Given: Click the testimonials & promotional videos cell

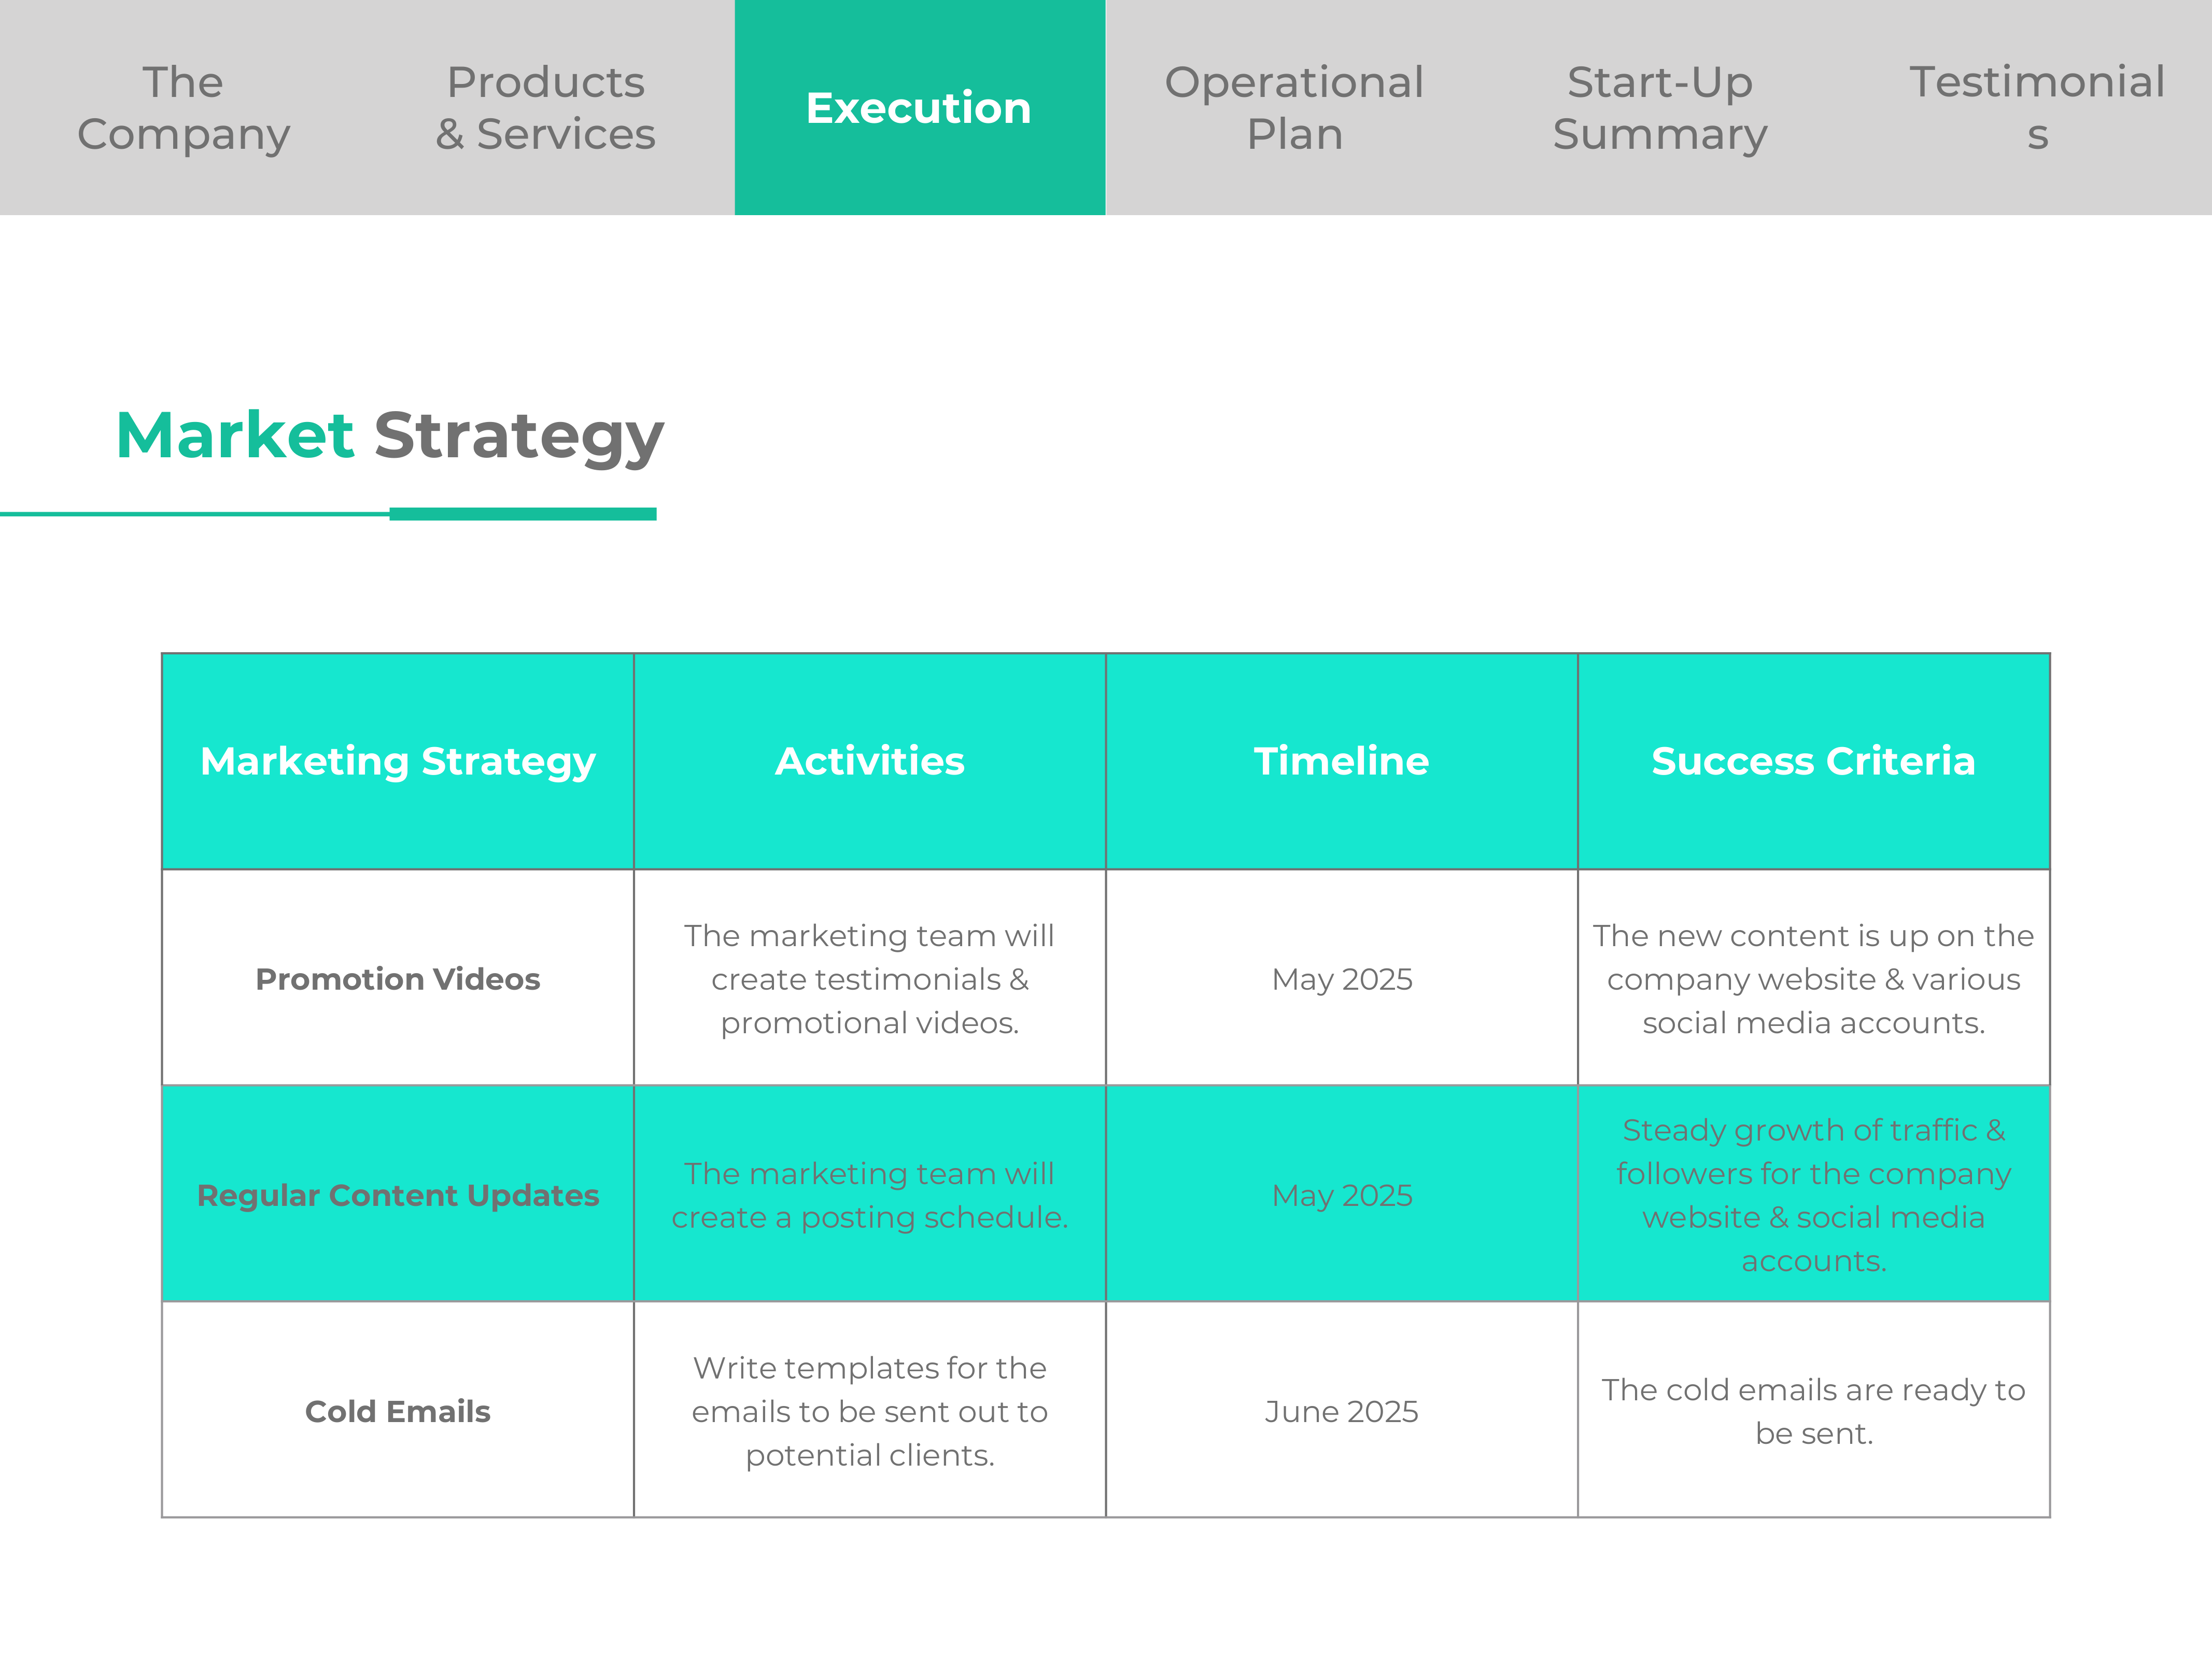Looking at the screenshot, I should [870, 978].
